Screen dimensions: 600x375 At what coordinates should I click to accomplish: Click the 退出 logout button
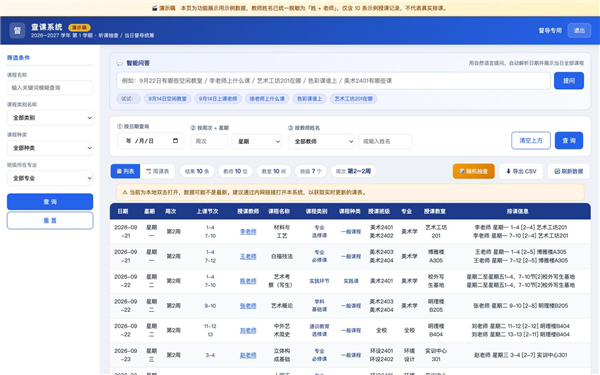579,31
